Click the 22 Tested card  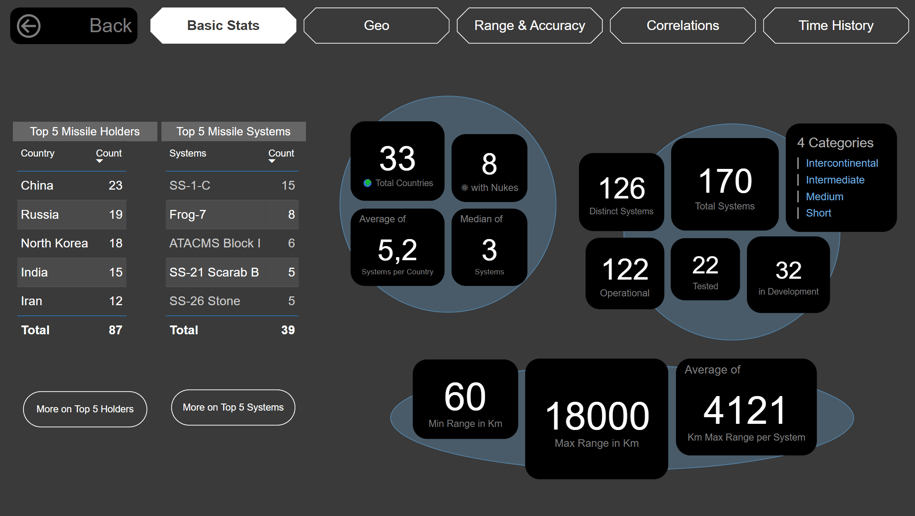(x=706, y=269)
